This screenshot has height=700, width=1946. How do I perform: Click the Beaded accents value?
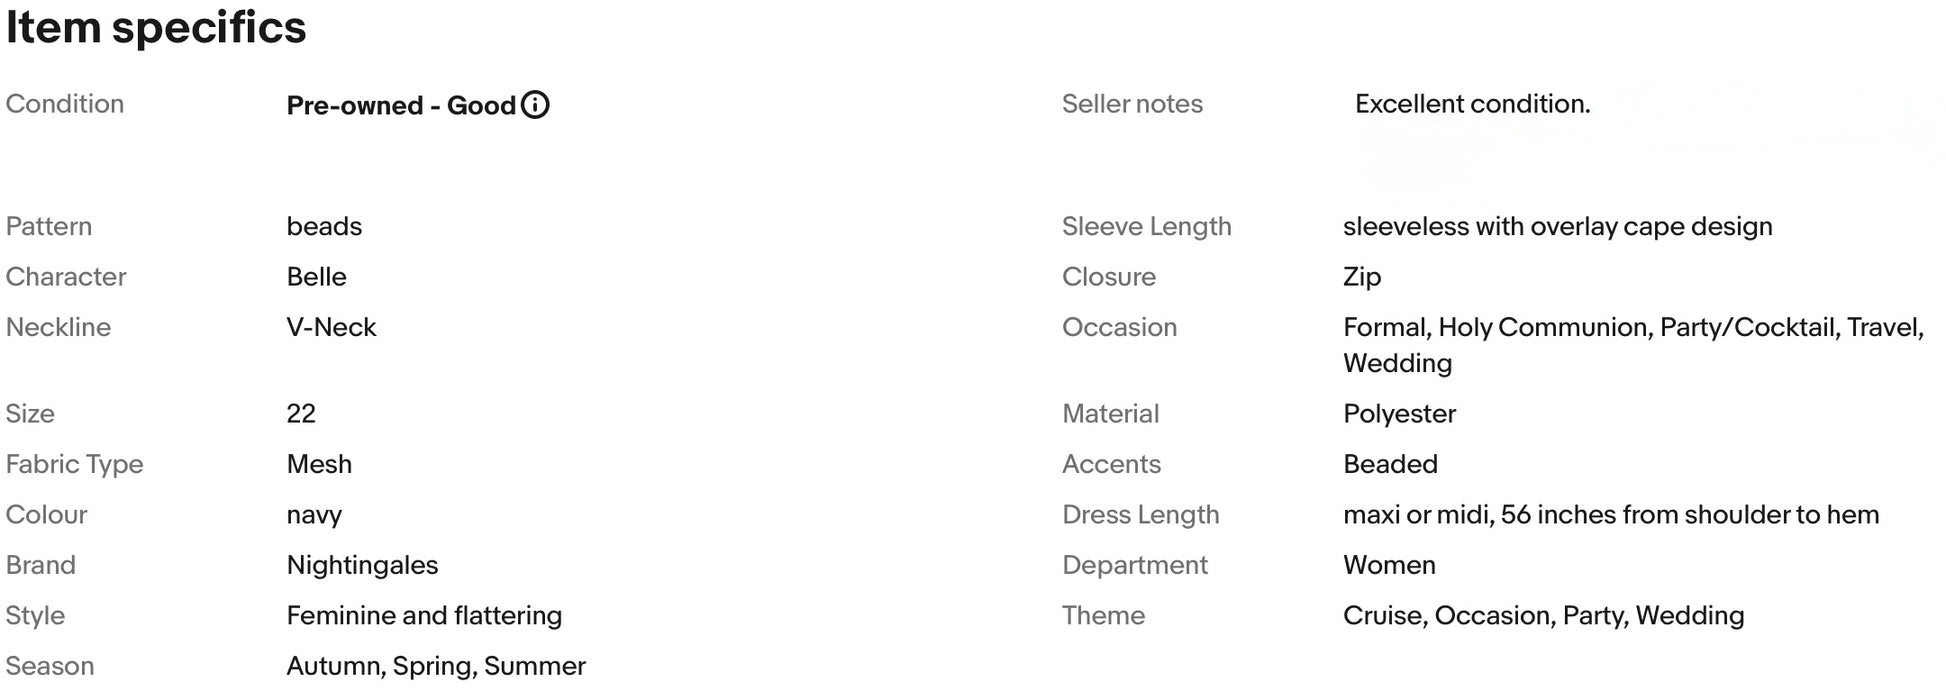1390,464
